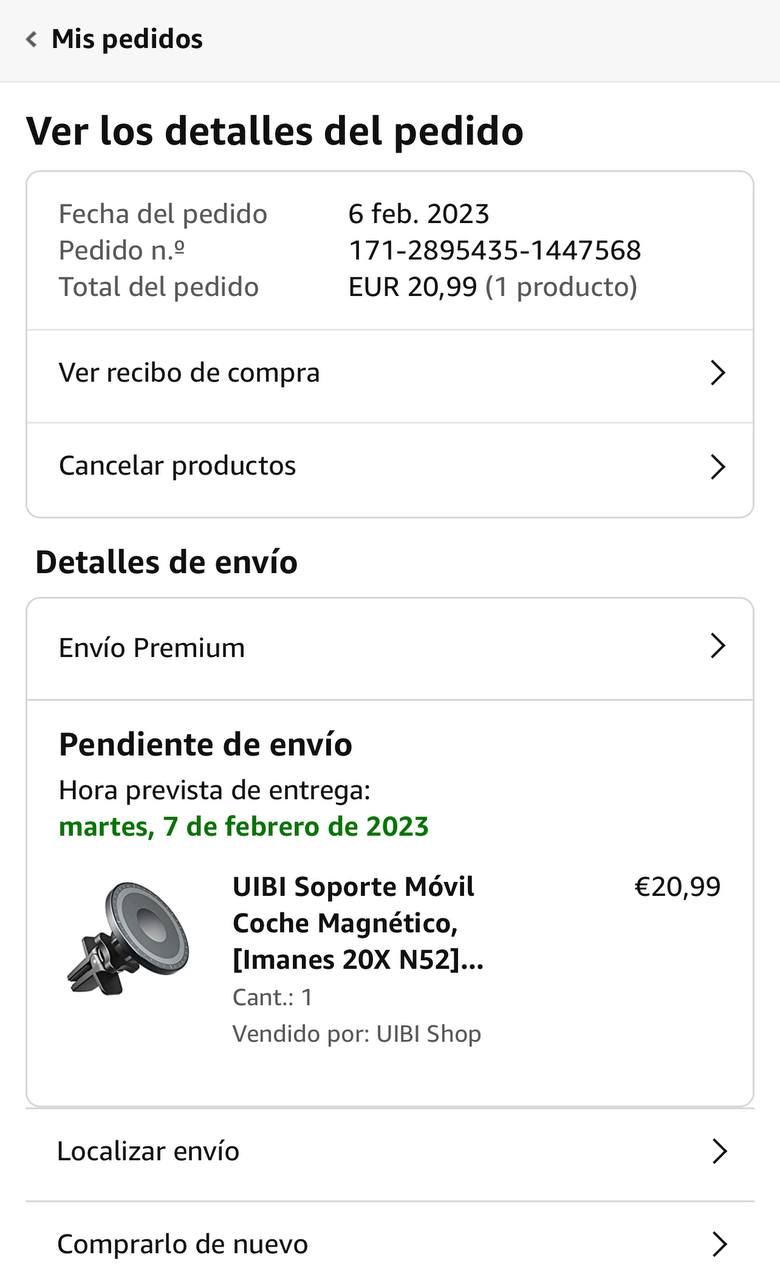Image resolution: width=780 pixels, height=1280 pixels.
Task: Select the order number 171-2895435-1447568
Action: pyautogui.click(x=494, y=250)
